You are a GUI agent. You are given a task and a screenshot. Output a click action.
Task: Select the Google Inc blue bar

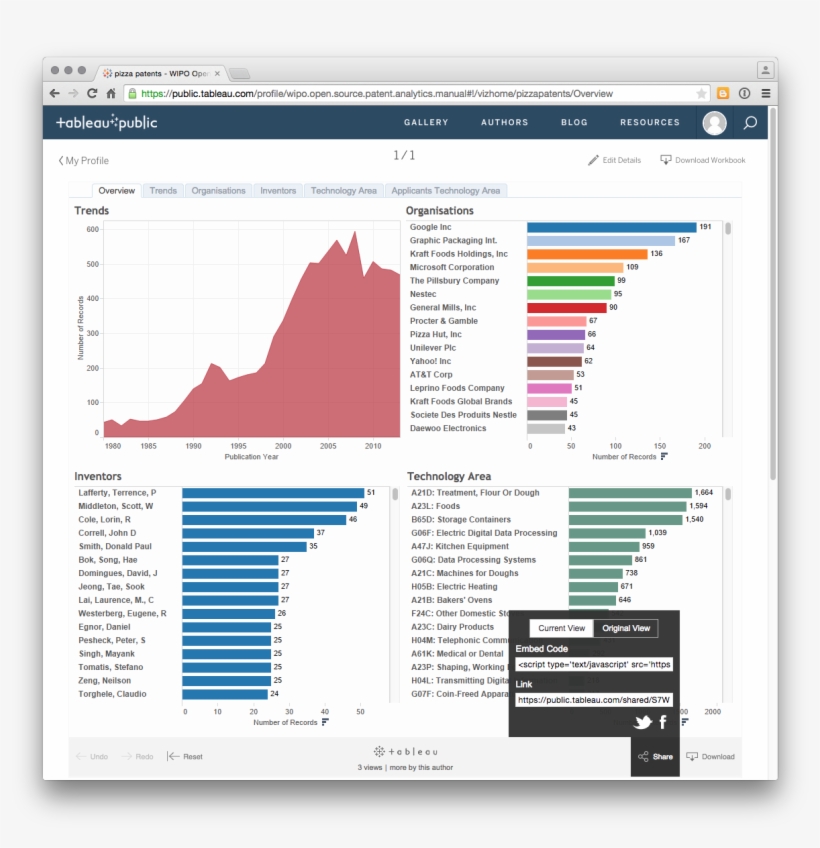pyautogui.click(x=612, y=227)
